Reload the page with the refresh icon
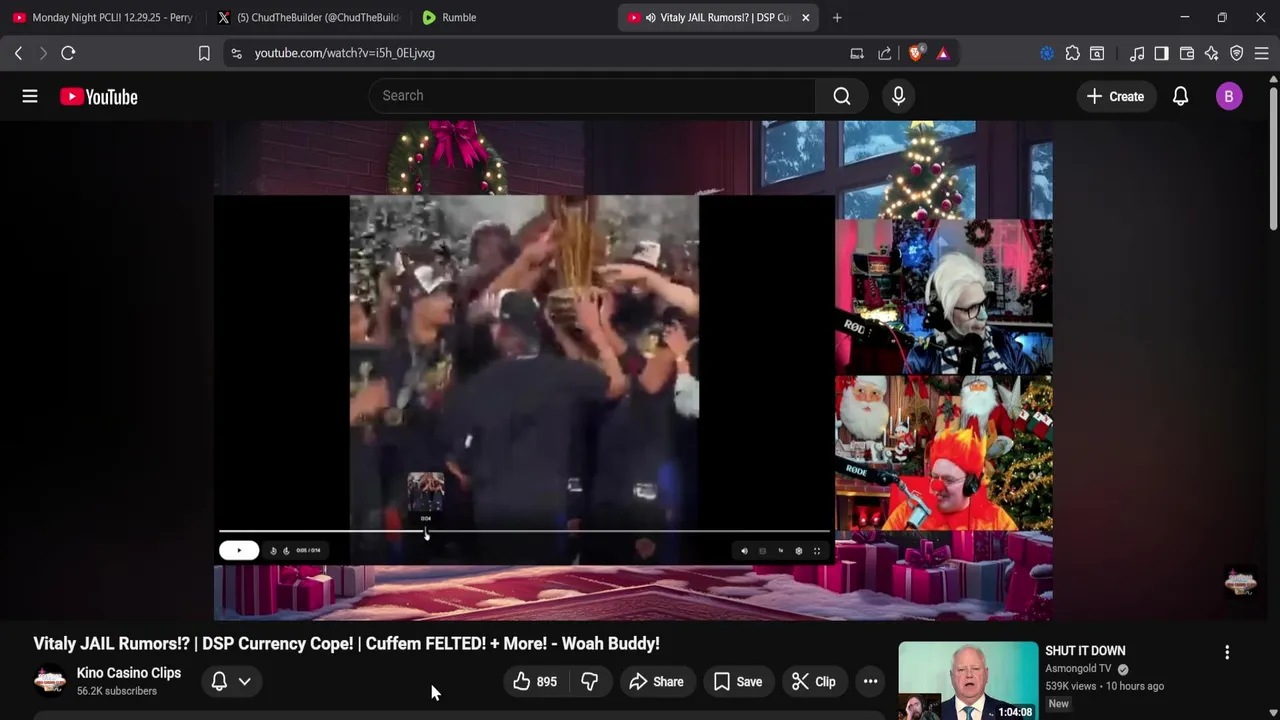1280x720 pixels. tap(68, 53)
